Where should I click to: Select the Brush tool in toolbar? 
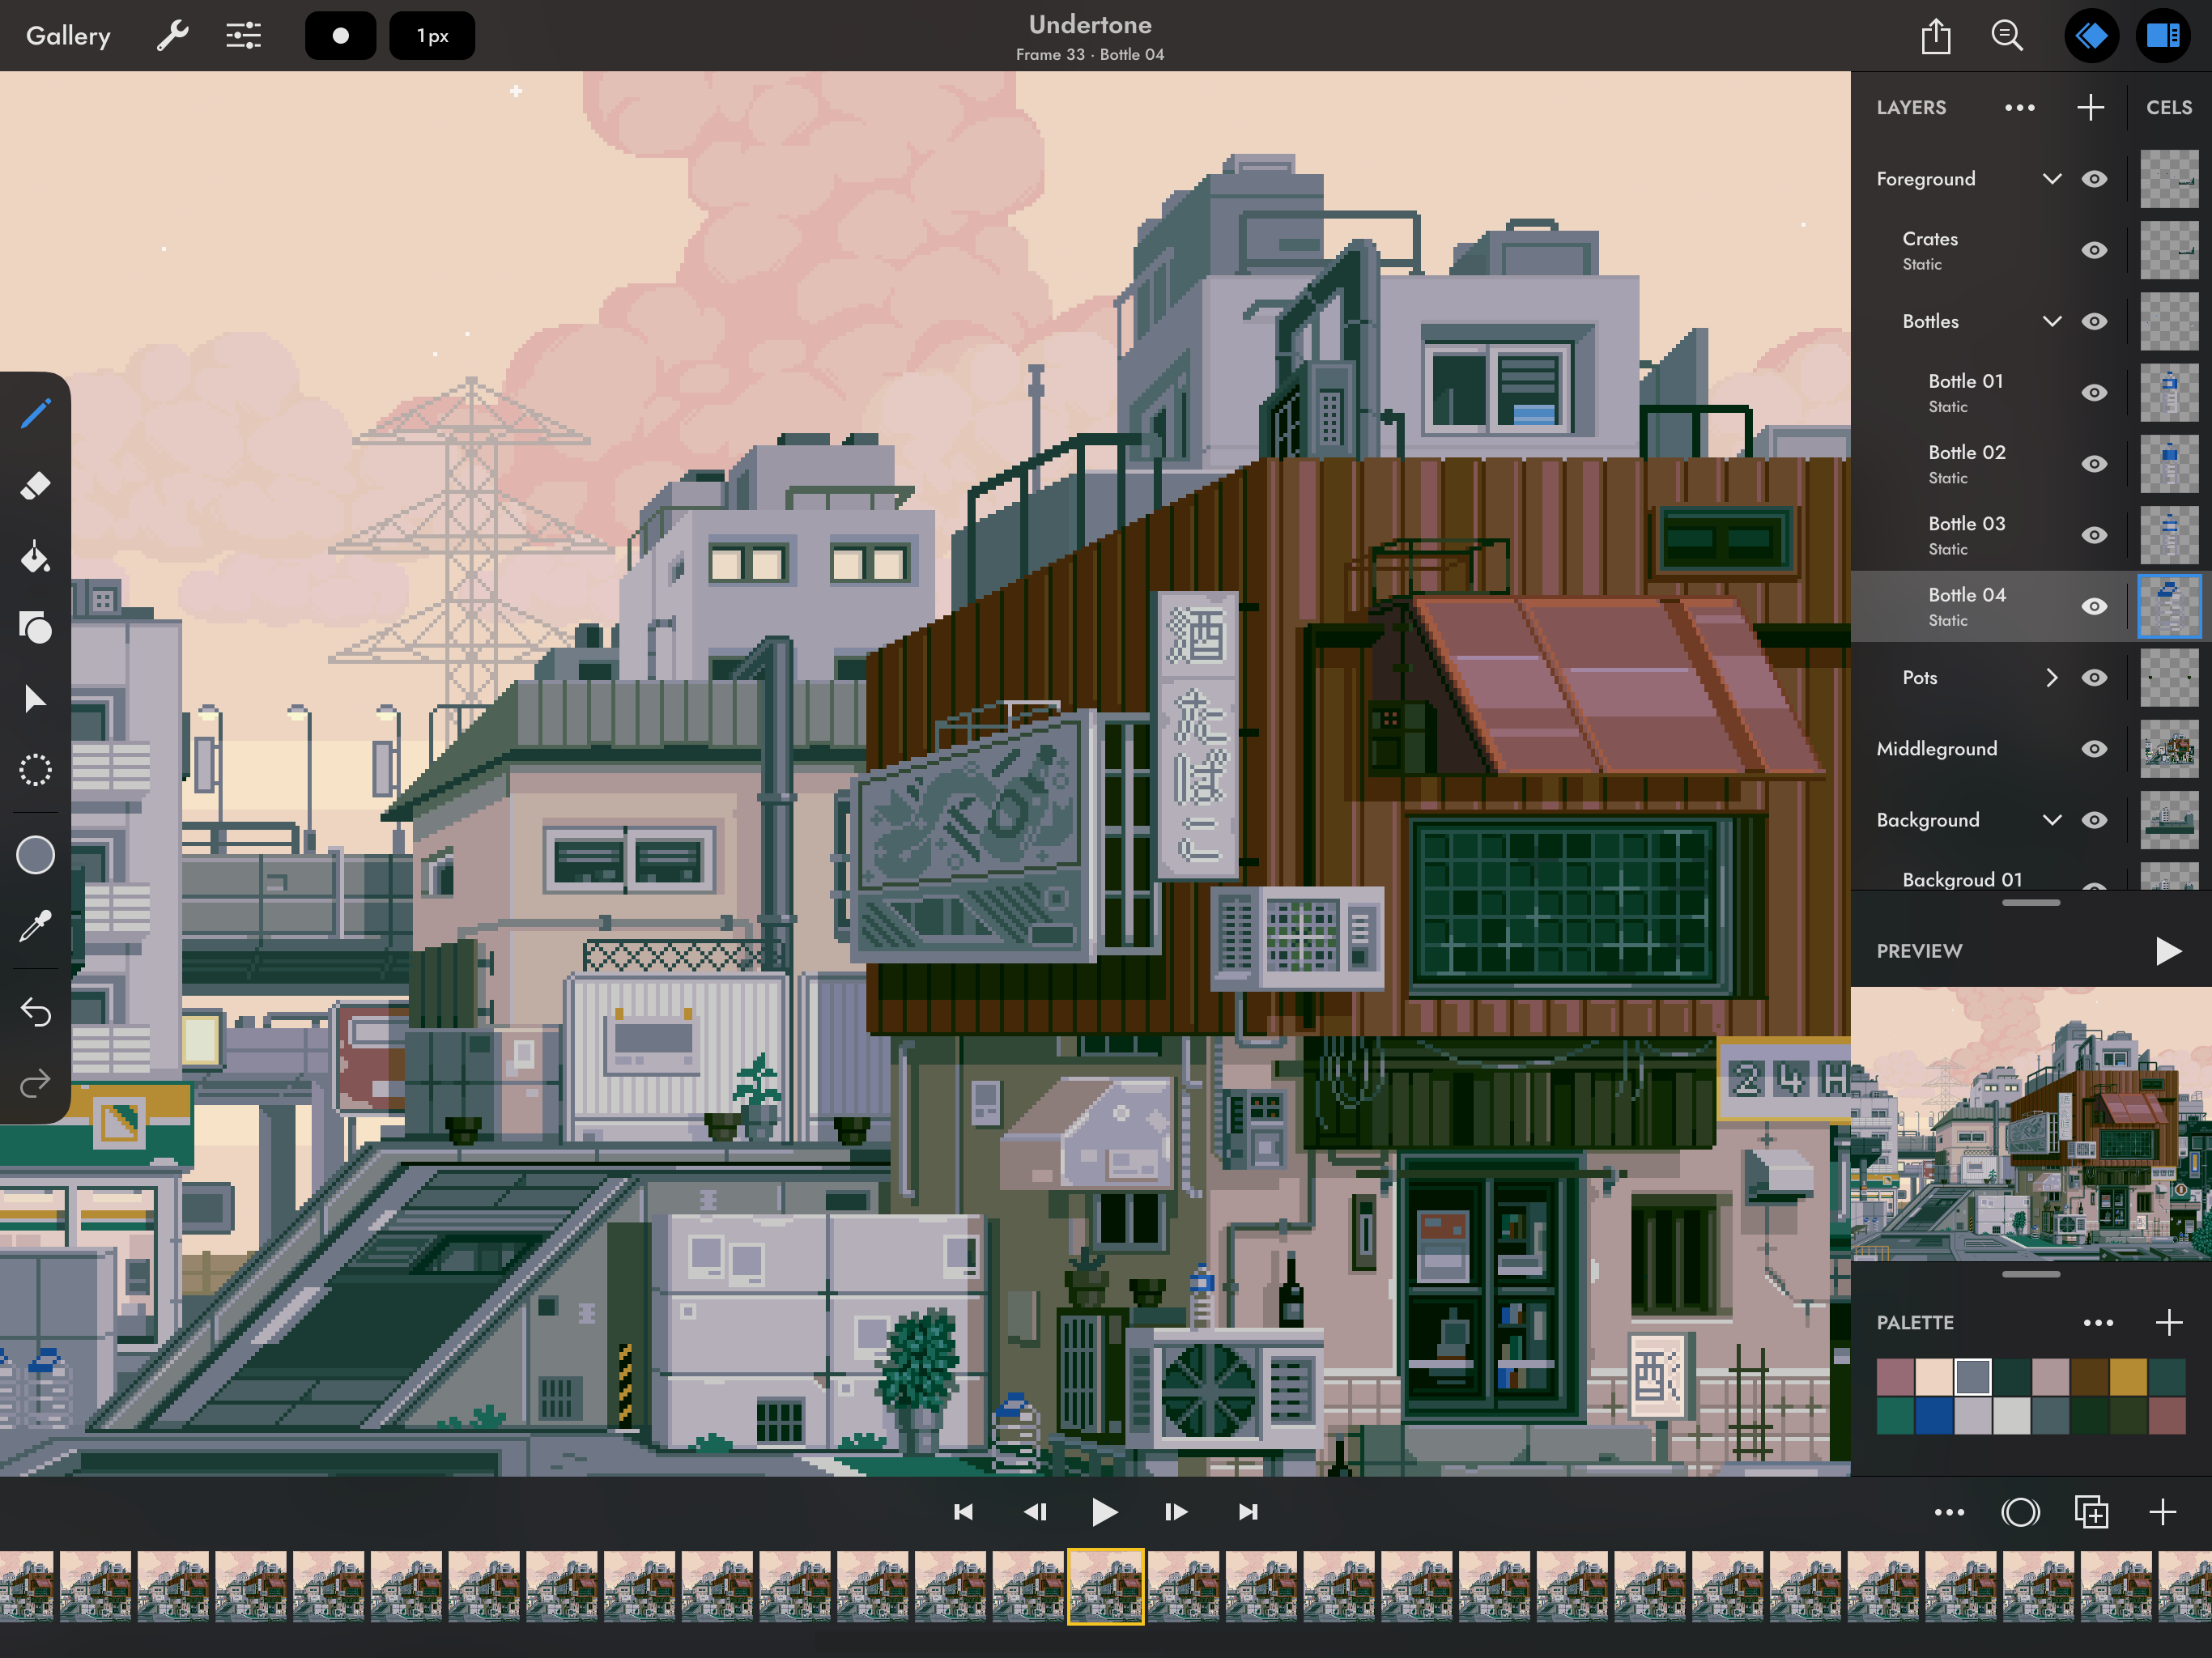coord(35,414)
